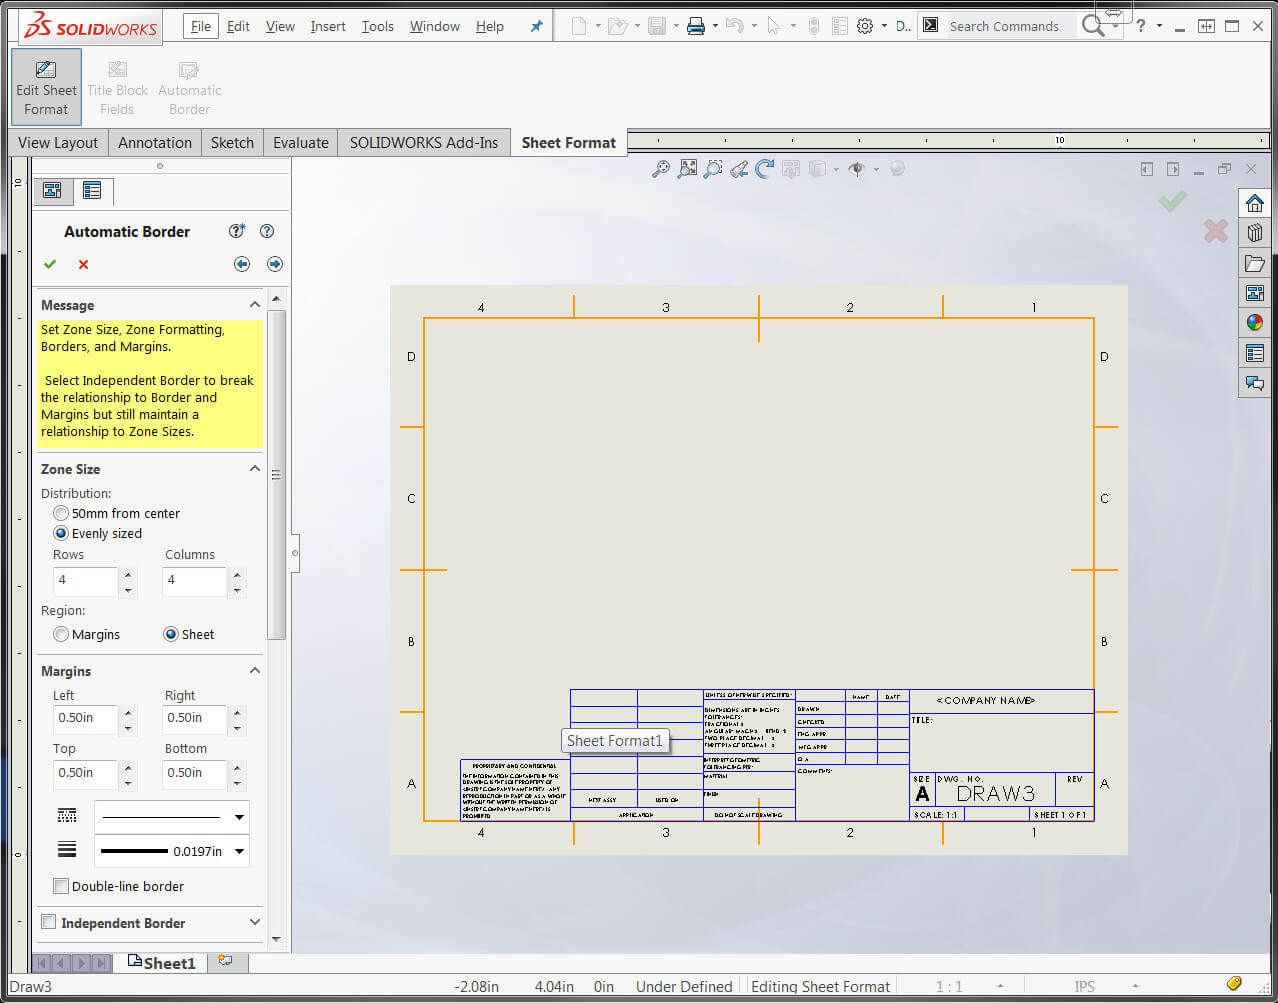This screenshot has height=1003, width=1278.
Task: Open the View Palette pane
Action: [1255, 292]
